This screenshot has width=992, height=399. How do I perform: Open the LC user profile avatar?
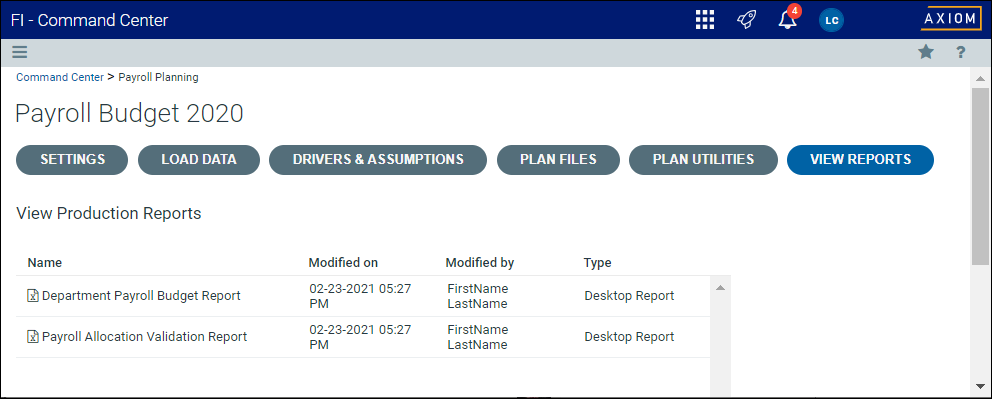(x=831, y=20)
